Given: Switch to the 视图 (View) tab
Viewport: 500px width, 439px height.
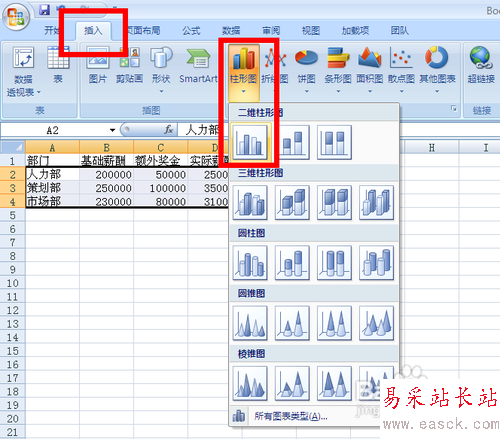Looking at the screenshot, I should (311, 31).
